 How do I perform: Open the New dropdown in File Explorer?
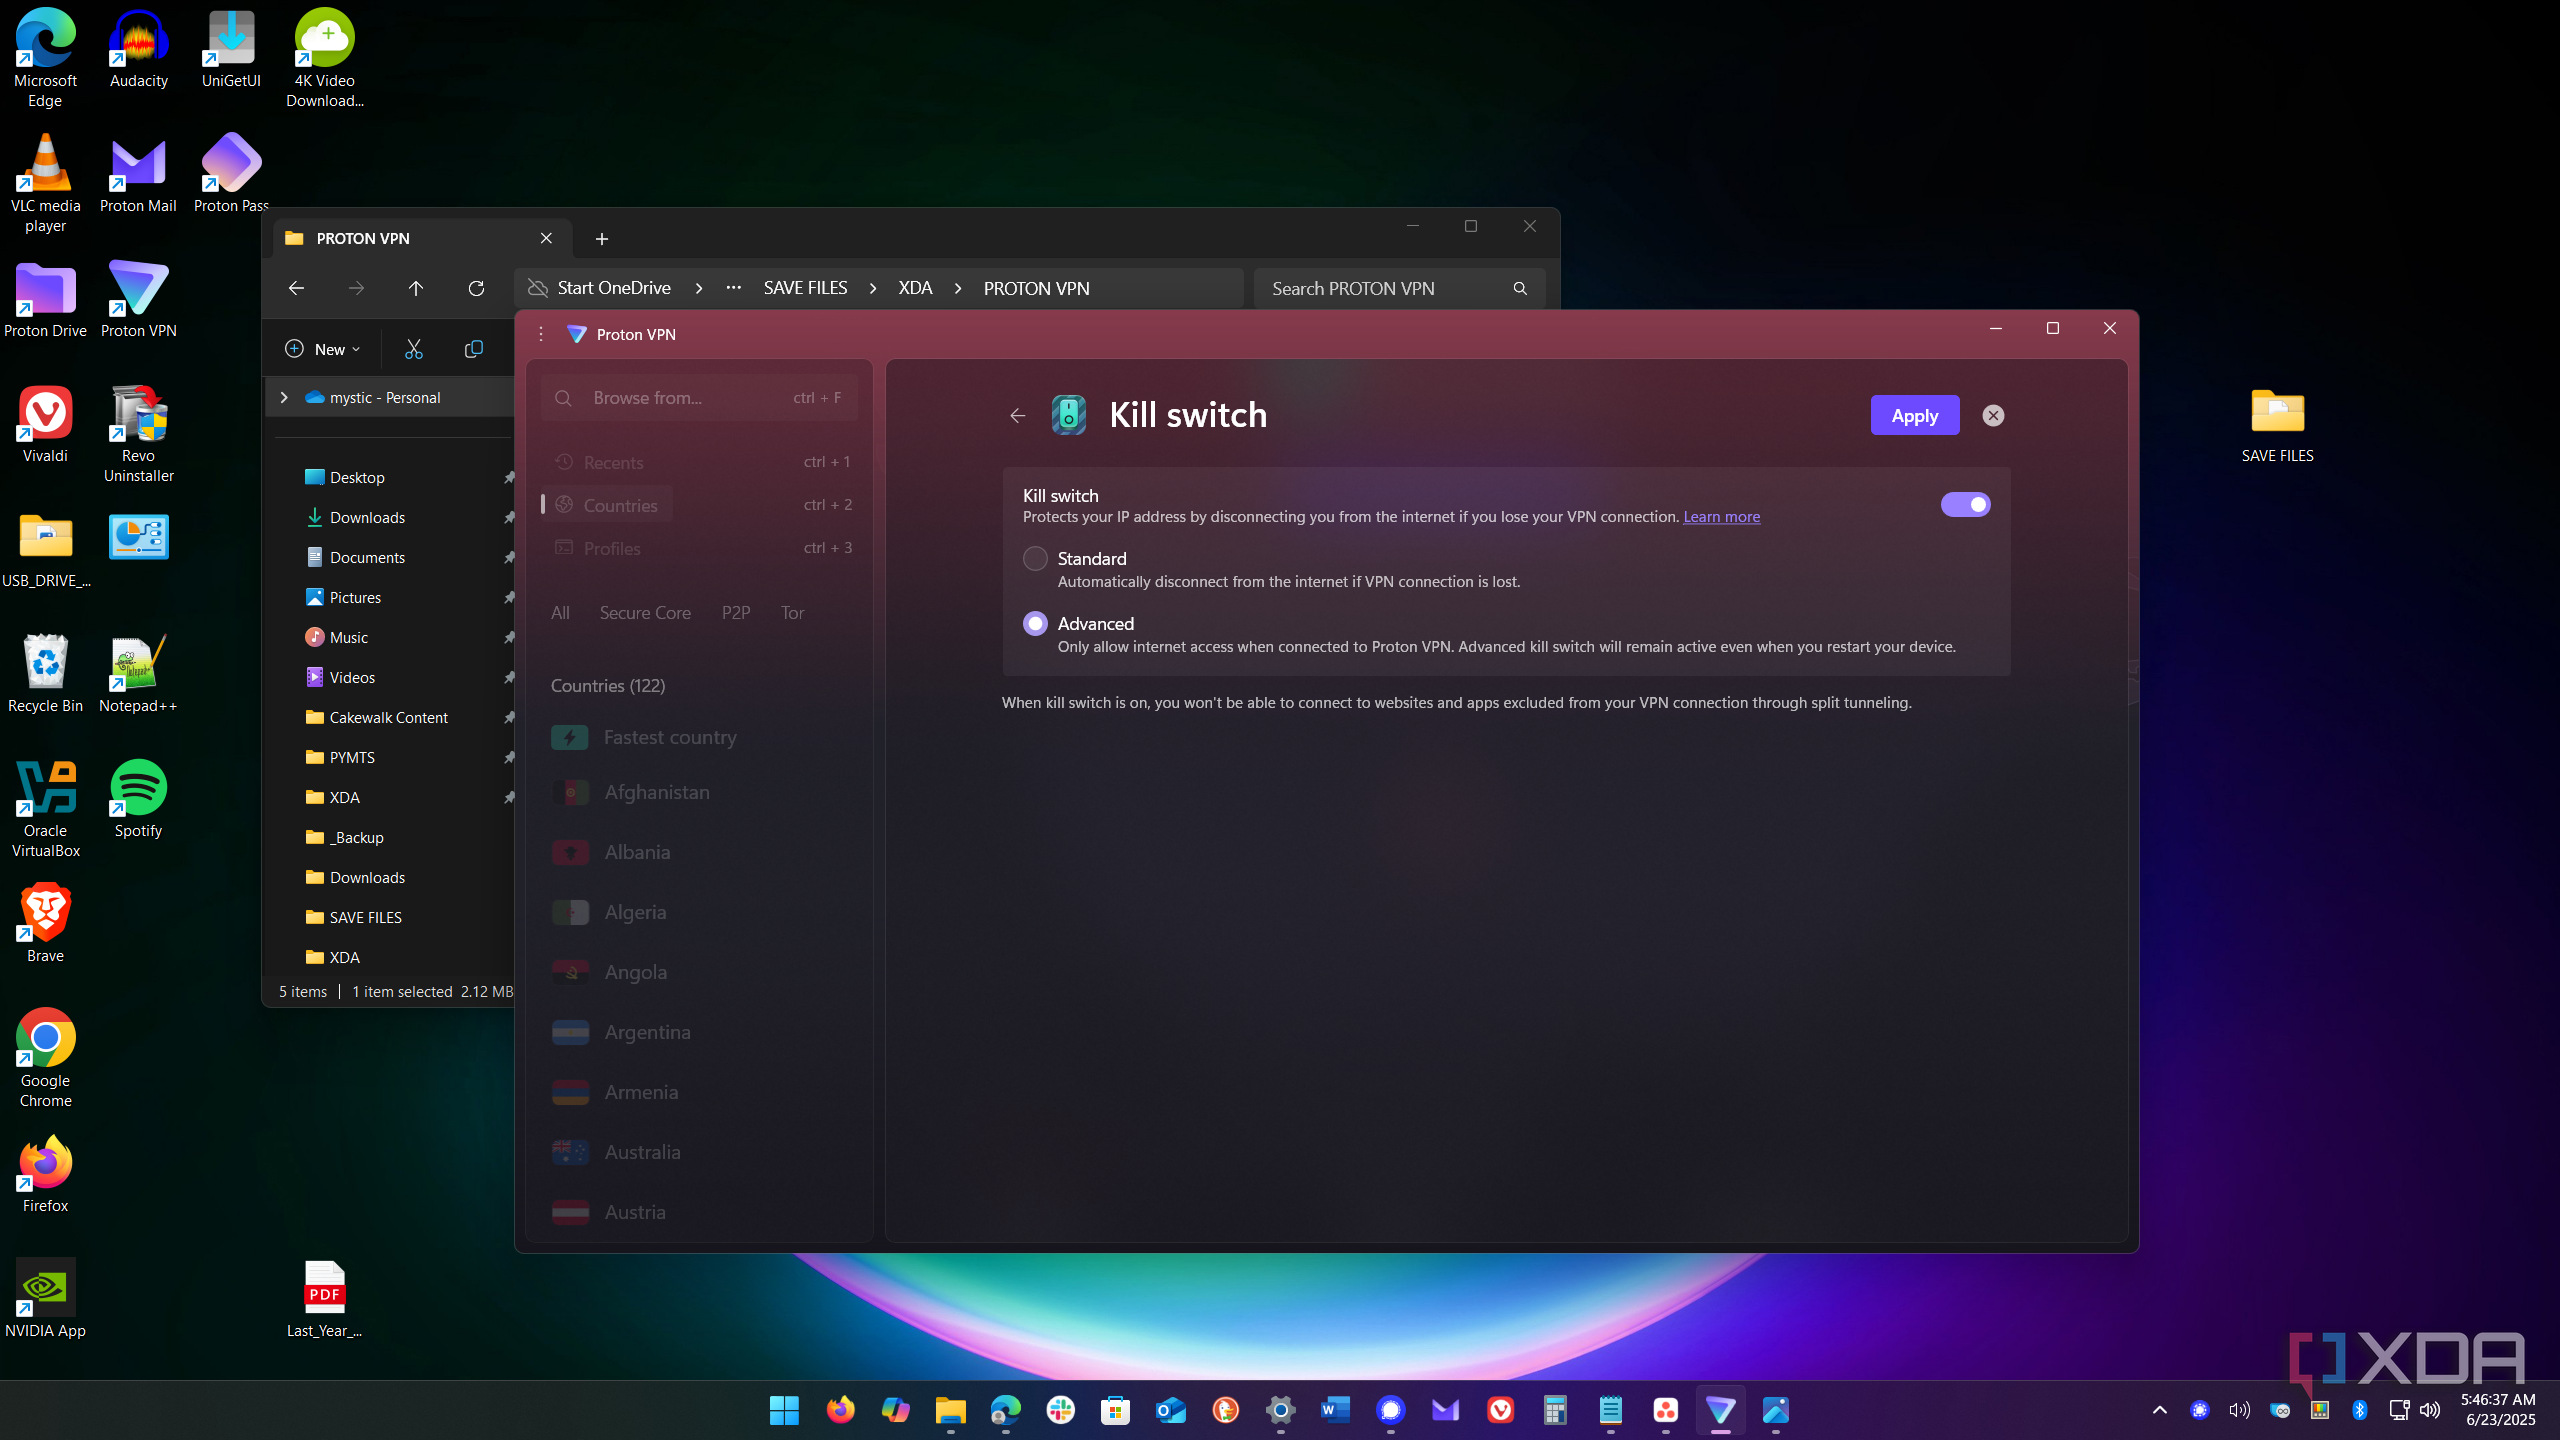point(322,349)
